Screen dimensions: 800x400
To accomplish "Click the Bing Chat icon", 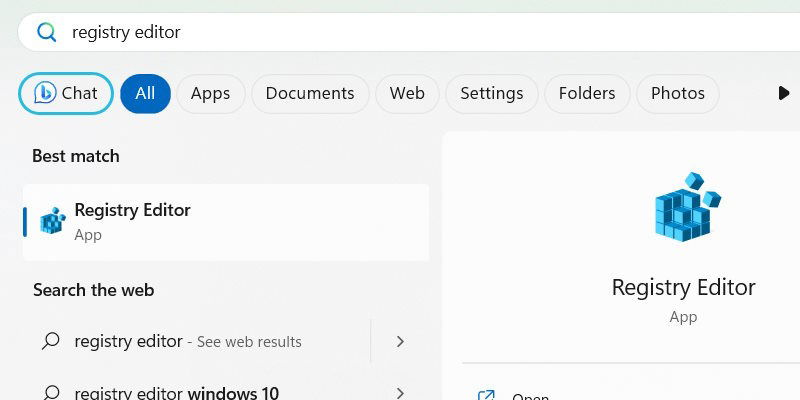I will point(44,93).
